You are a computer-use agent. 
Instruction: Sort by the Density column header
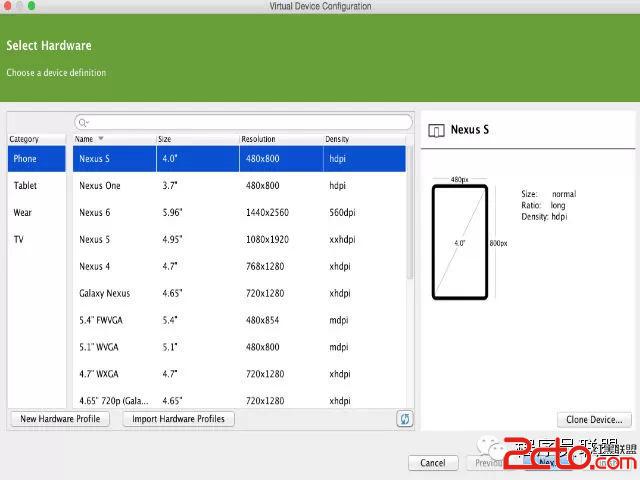tap(364, 139)
